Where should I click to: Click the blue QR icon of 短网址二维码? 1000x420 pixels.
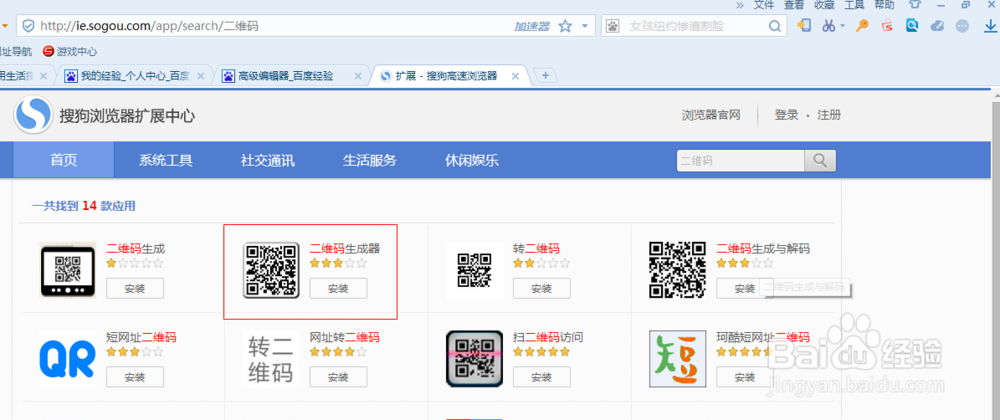coord(68,359)
